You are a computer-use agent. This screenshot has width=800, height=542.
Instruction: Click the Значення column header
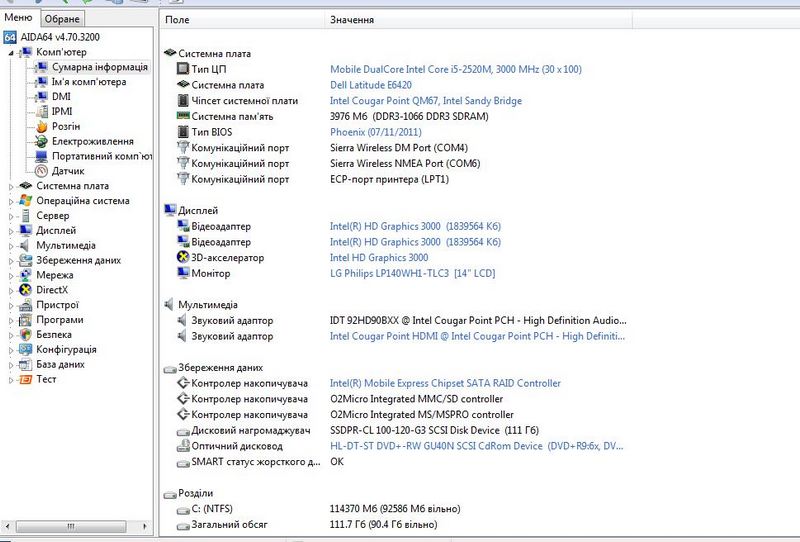click(351, 20)
